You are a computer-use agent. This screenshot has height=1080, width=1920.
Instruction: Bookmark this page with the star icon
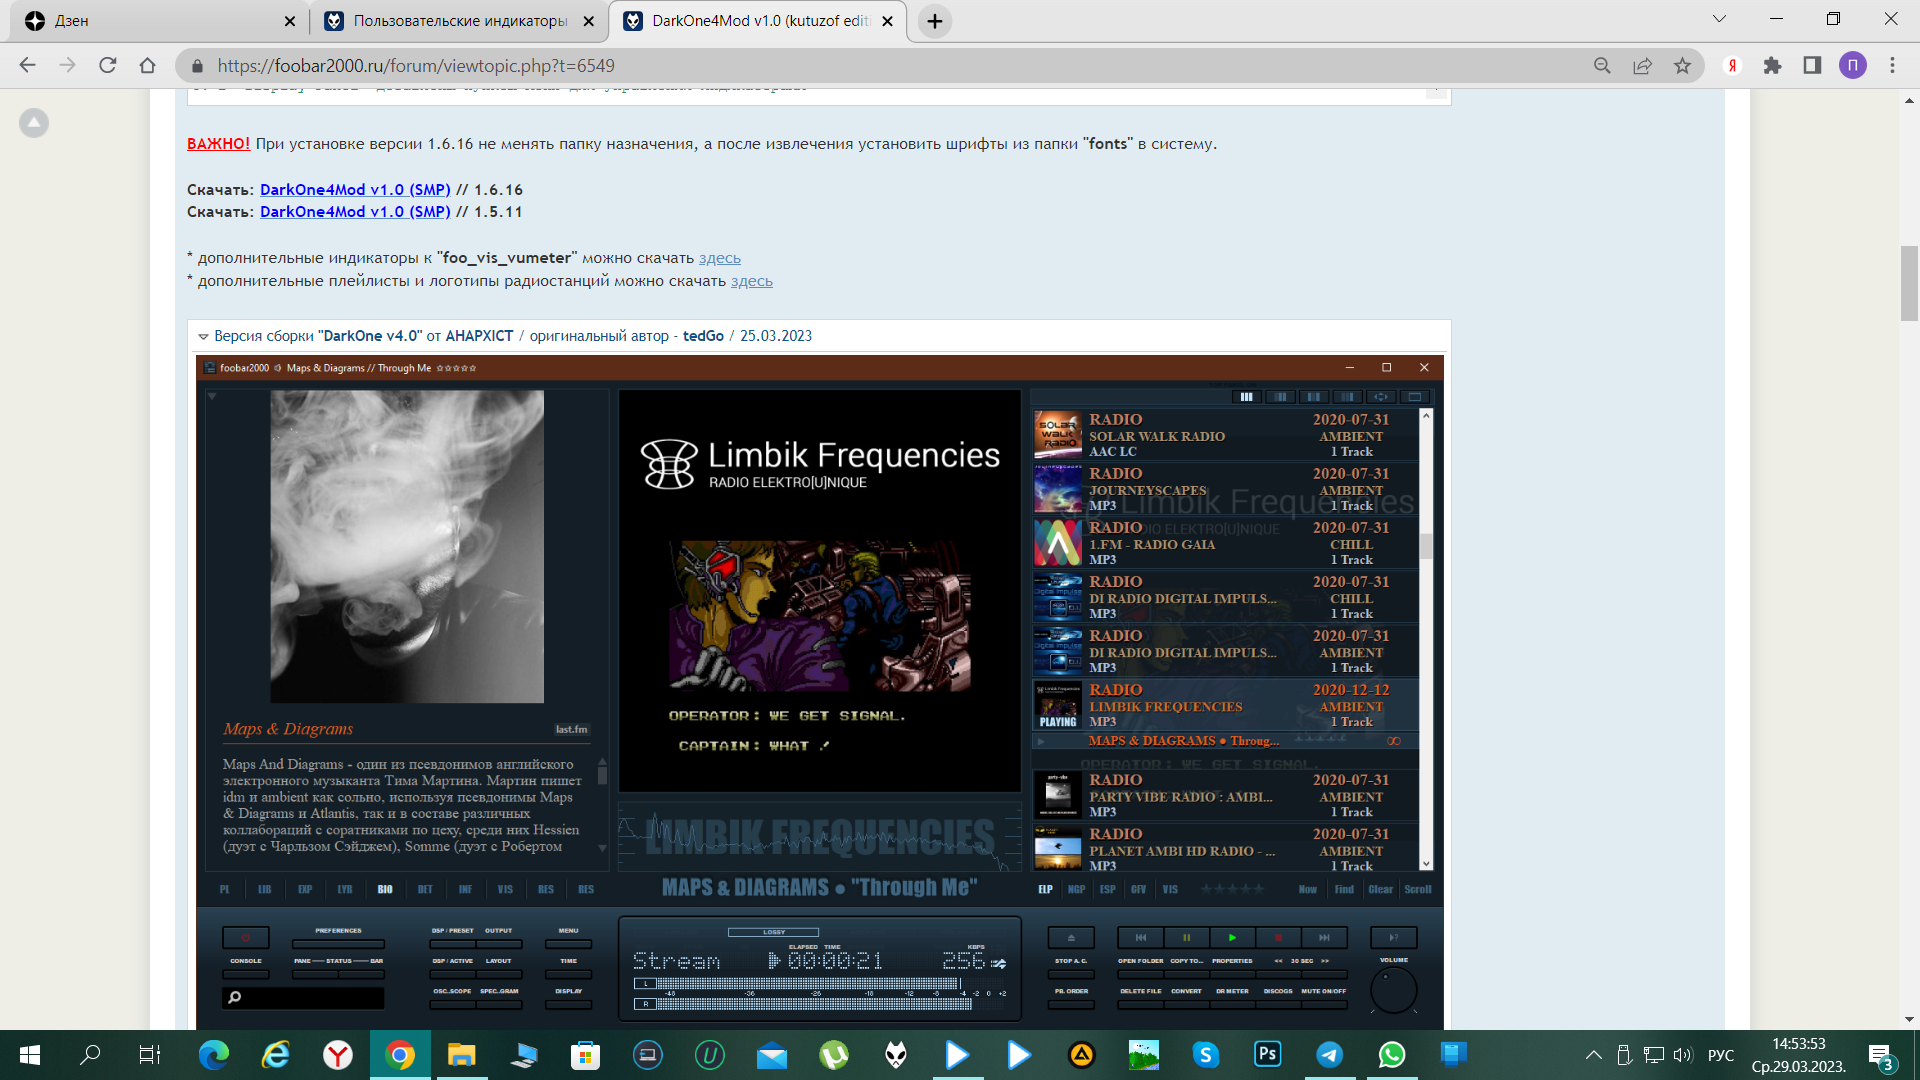coord(1683,66)
